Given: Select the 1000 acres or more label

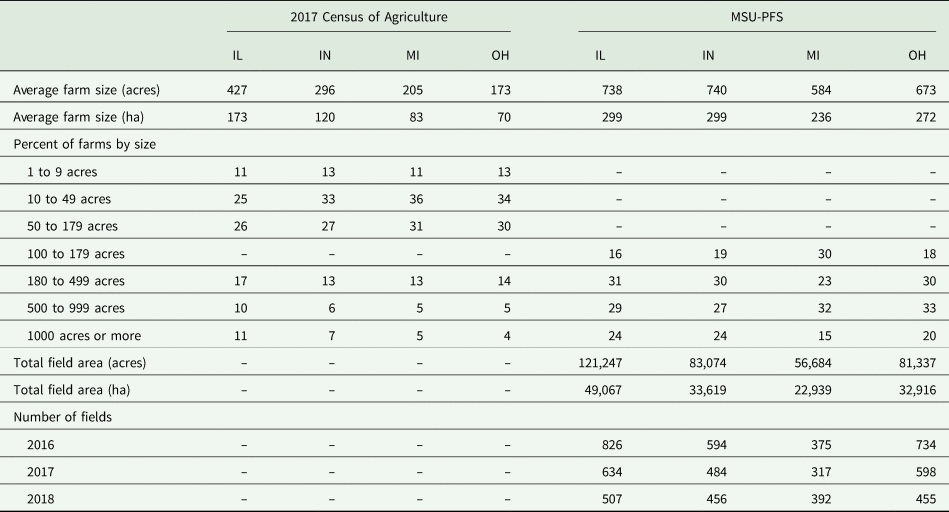Looking at the screenshot, I should pyautogui.click(x=84, y=336).
